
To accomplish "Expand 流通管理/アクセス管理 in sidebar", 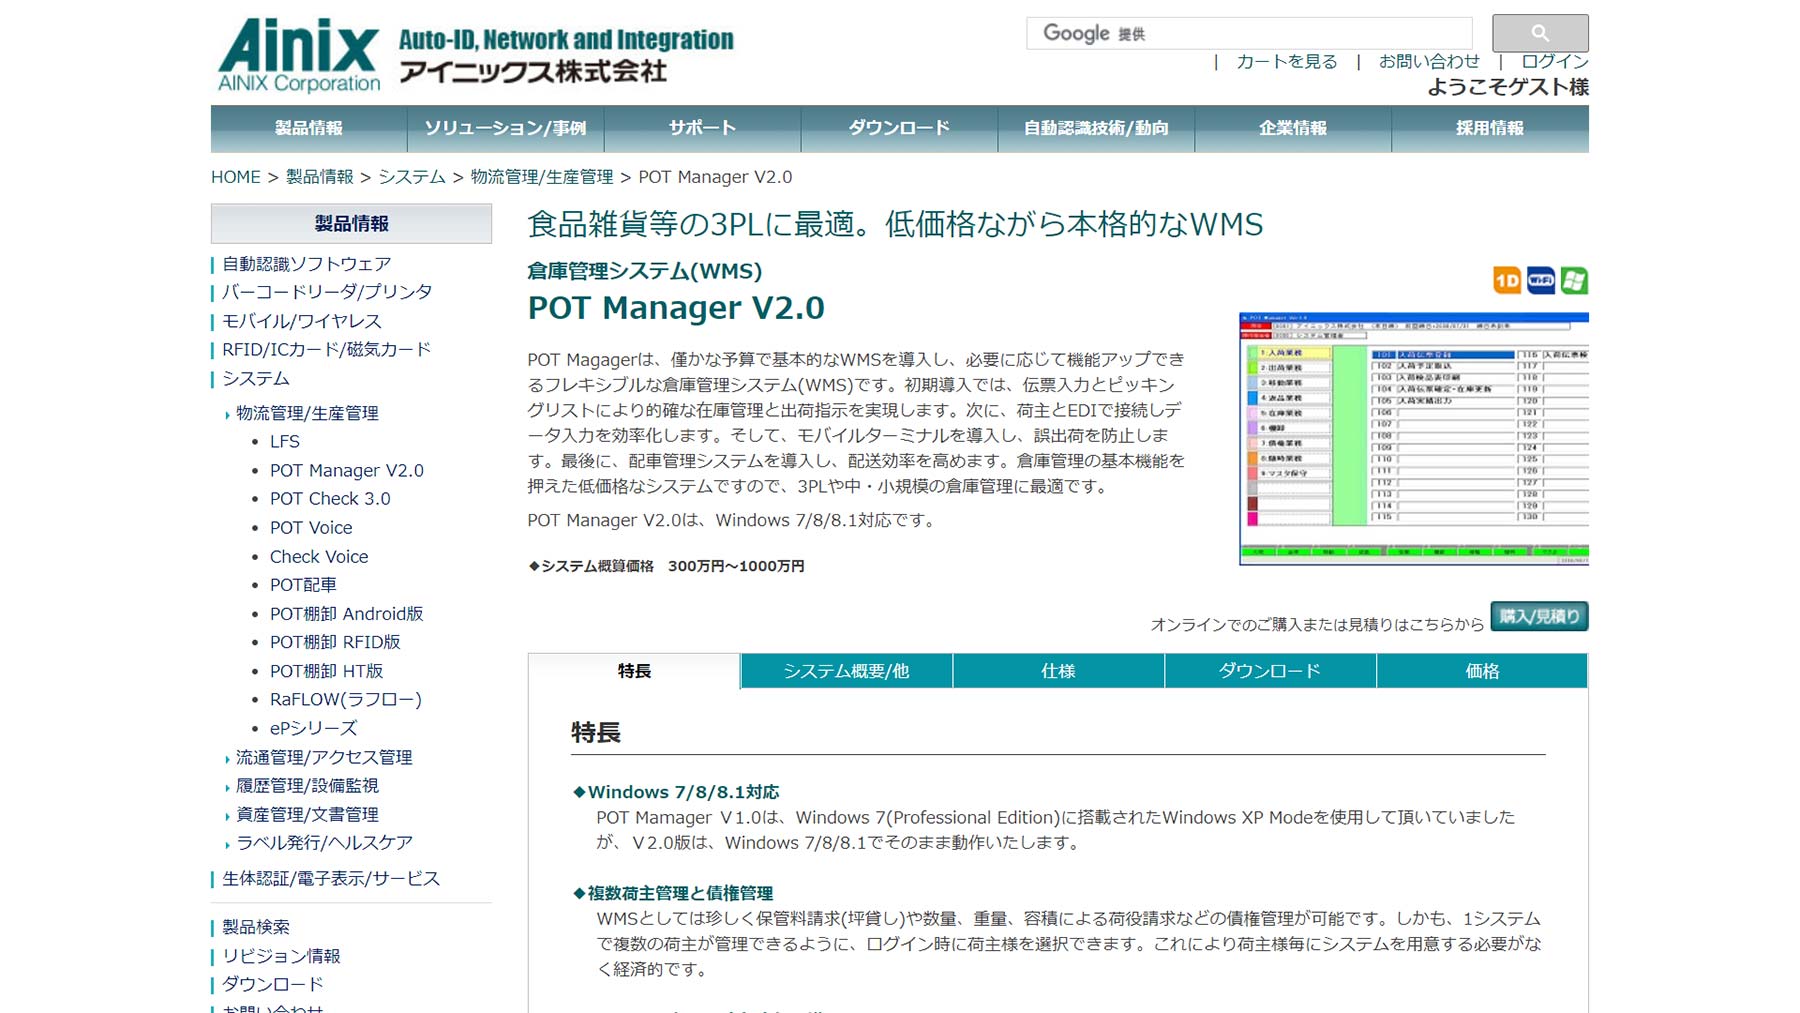I will coord(324,758).
